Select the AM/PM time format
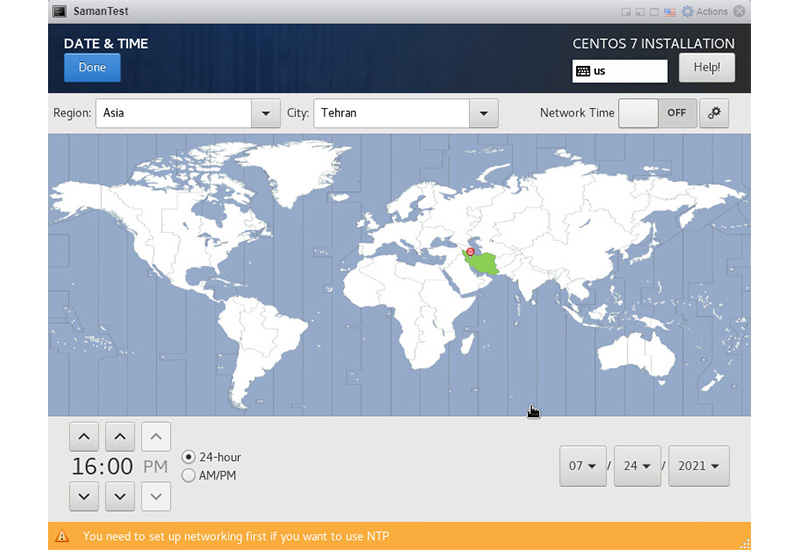Viewport: 800px width, 550px height. (x=189, y=476)
